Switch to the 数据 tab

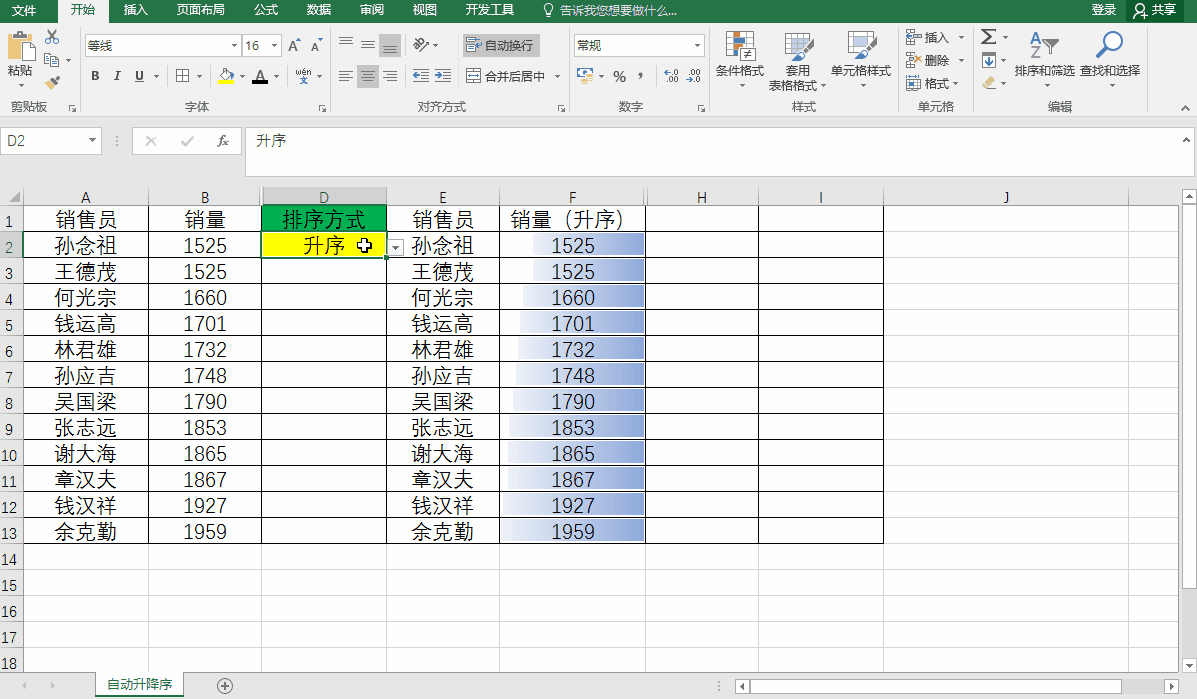pyautogui.click(x=318, y=10)
